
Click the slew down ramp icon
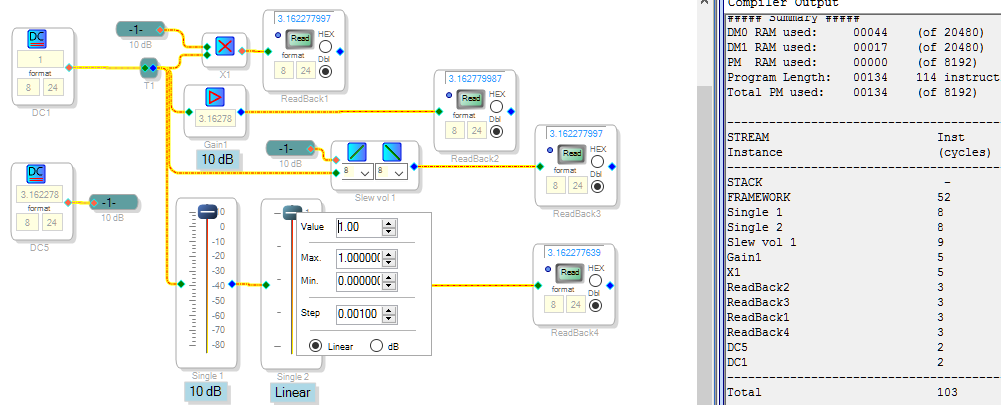click(x=392, y=153)
